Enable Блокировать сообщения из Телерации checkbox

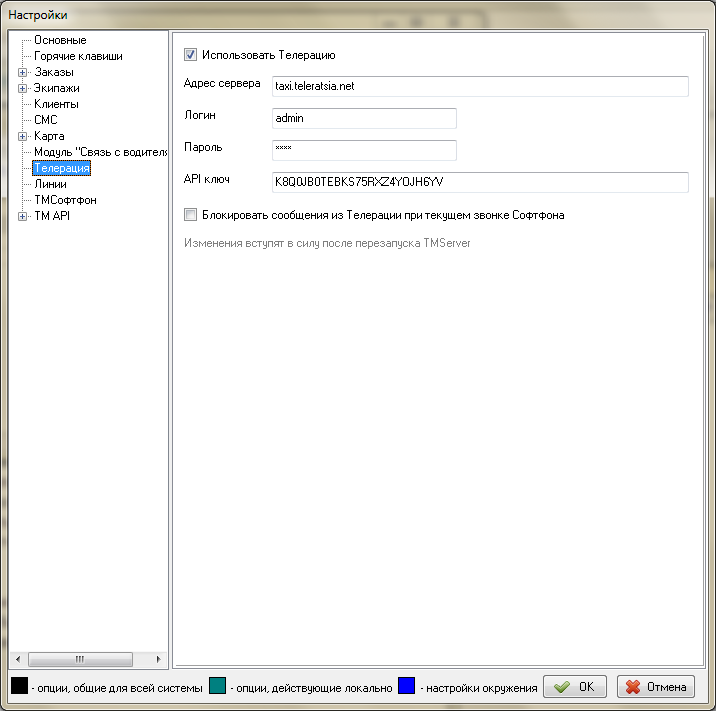point(190,215)
